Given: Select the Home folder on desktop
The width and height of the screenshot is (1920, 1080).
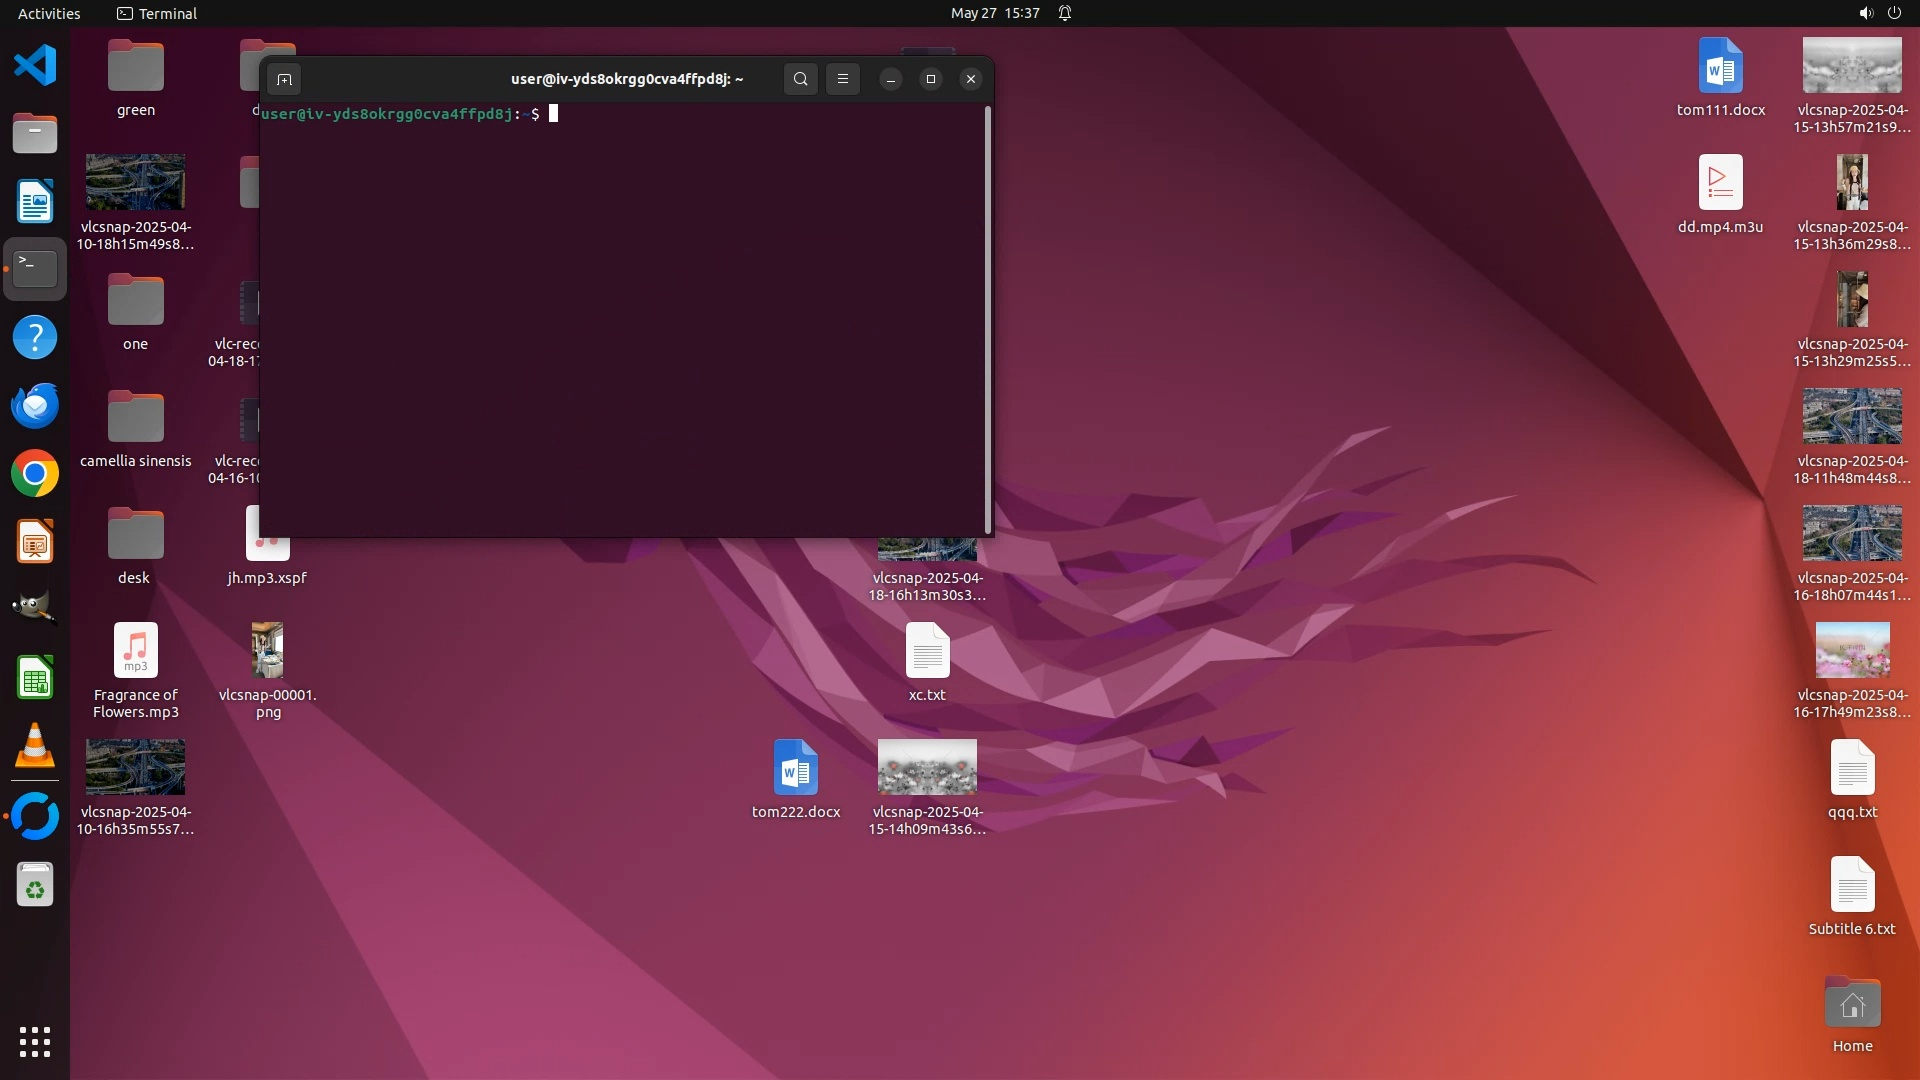Looking at the screenshot, I should tap(1852, 1004).
